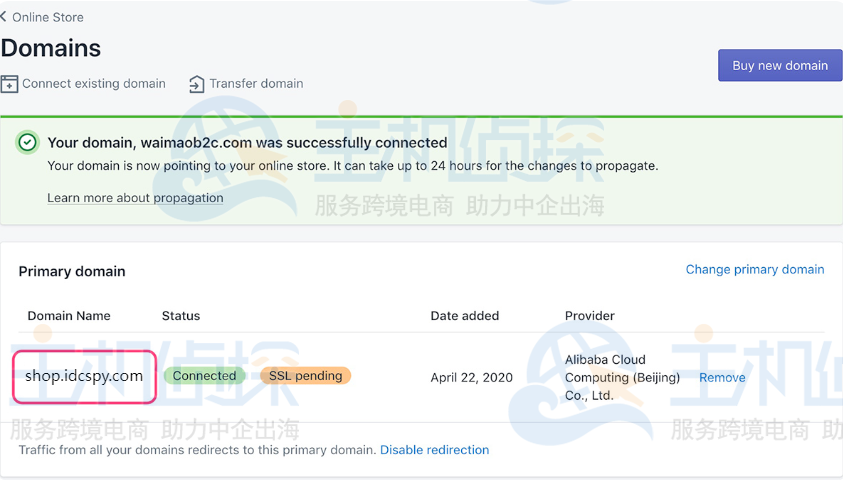Go back via Online Store breadcrumb text
Image resolution: width=843 pixels, height=480 pixels.
tap(48, 17)
